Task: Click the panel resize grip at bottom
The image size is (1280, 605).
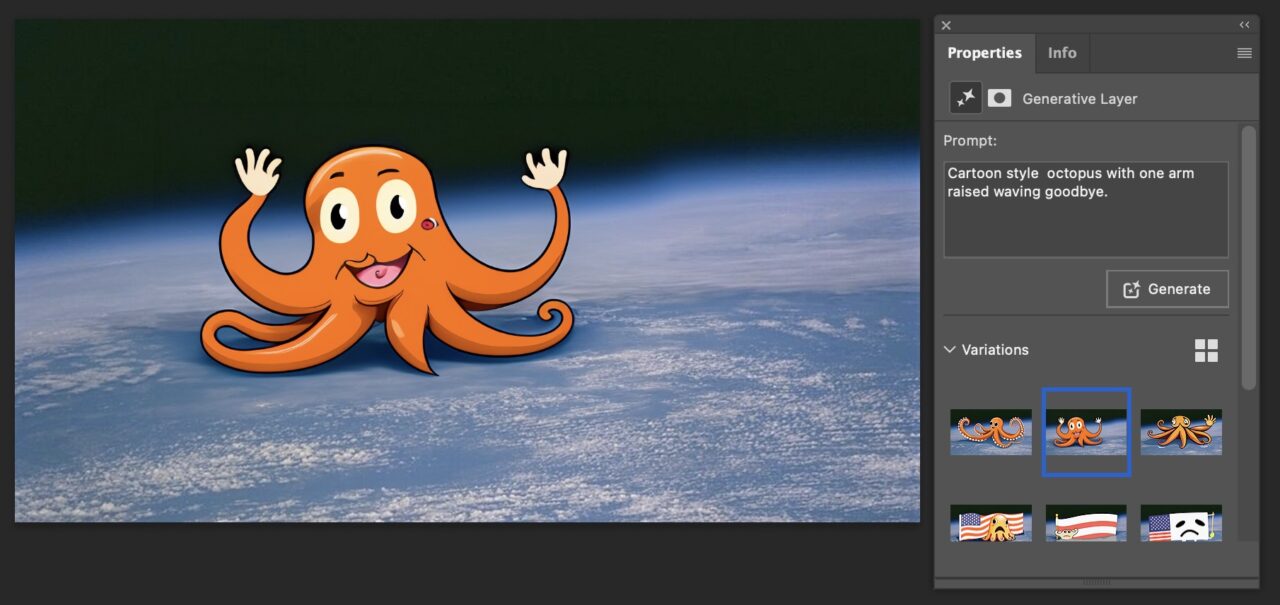Action: (x=1096, y=582)
